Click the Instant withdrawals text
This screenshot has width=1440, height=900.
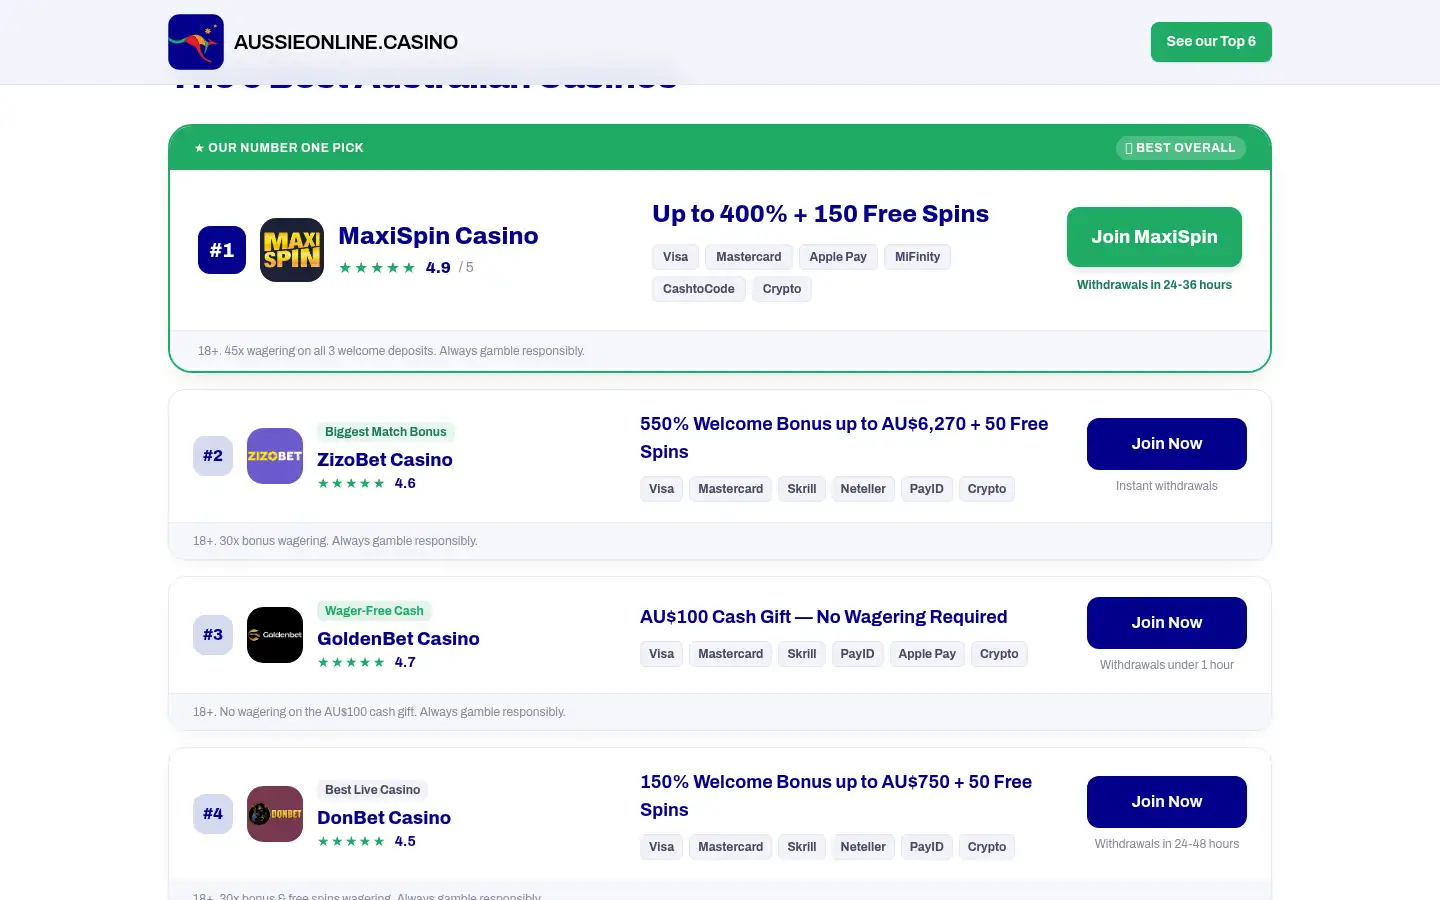point(1167,486)
